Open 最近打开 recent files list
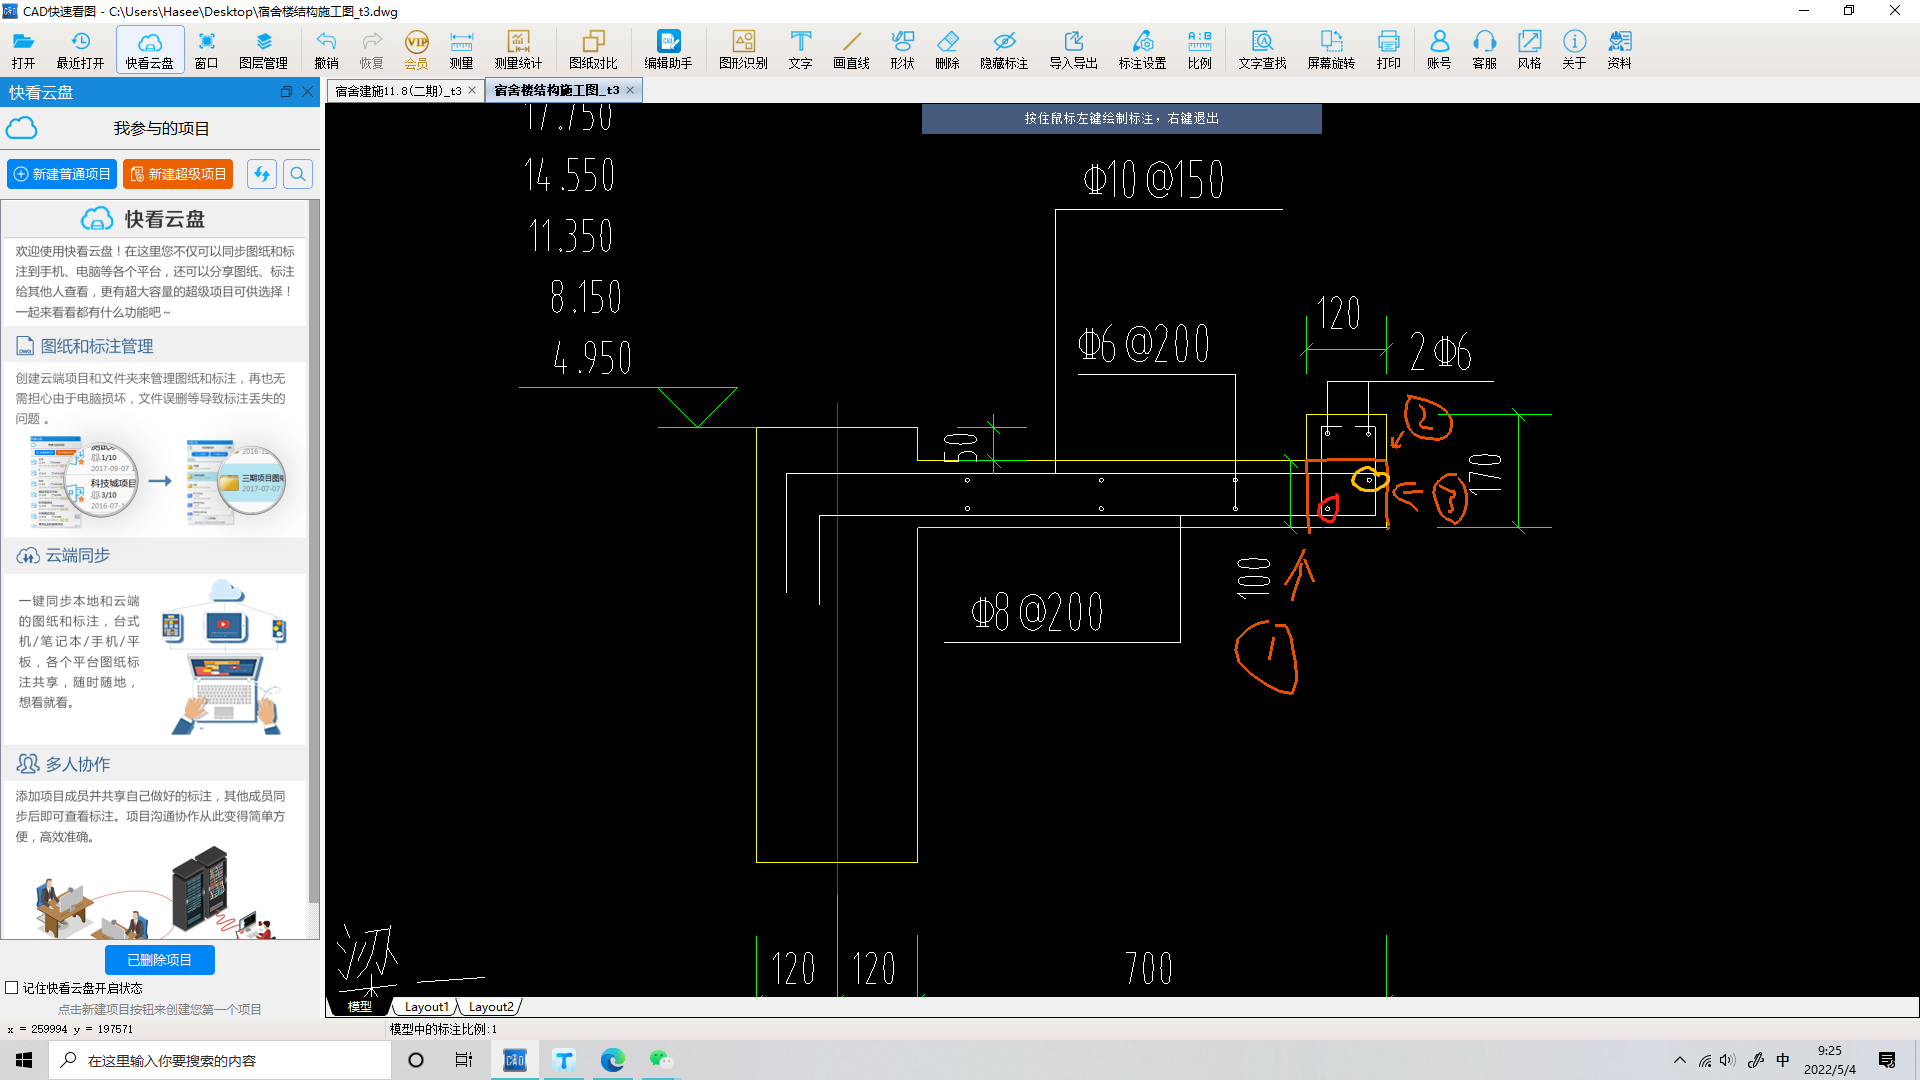 [80, 49]
